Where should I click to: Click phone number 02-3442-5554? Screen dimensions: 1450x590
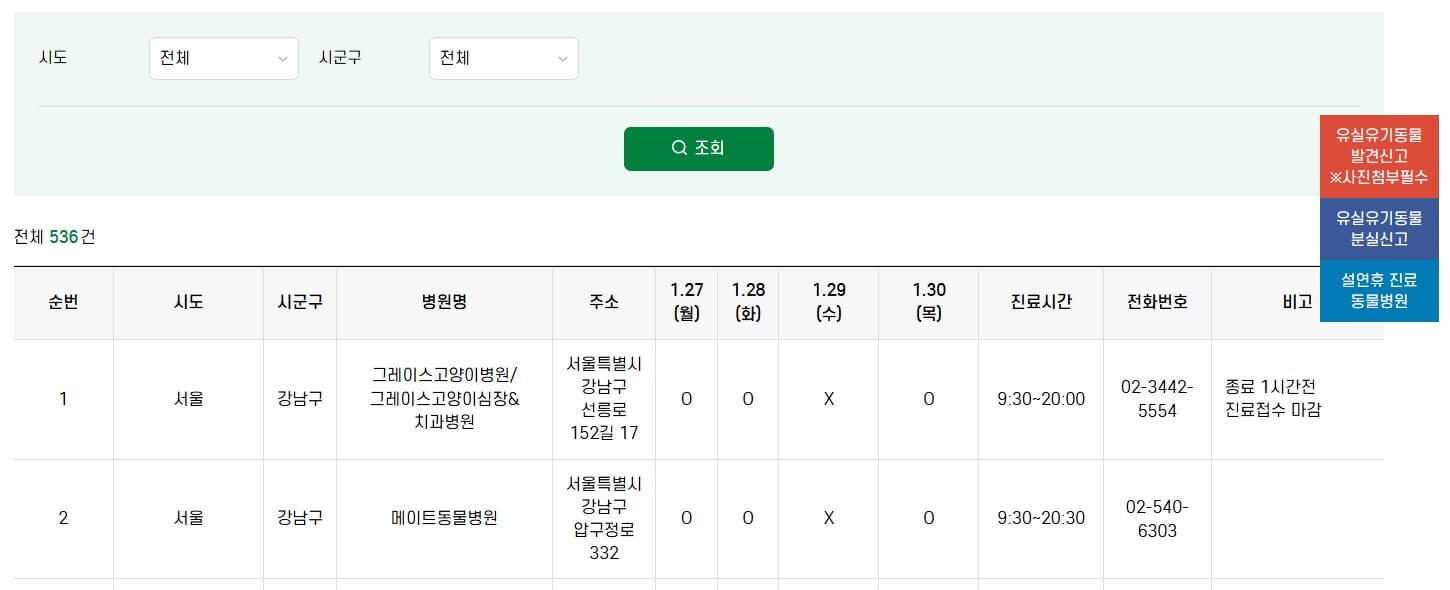click(1157, 399)
